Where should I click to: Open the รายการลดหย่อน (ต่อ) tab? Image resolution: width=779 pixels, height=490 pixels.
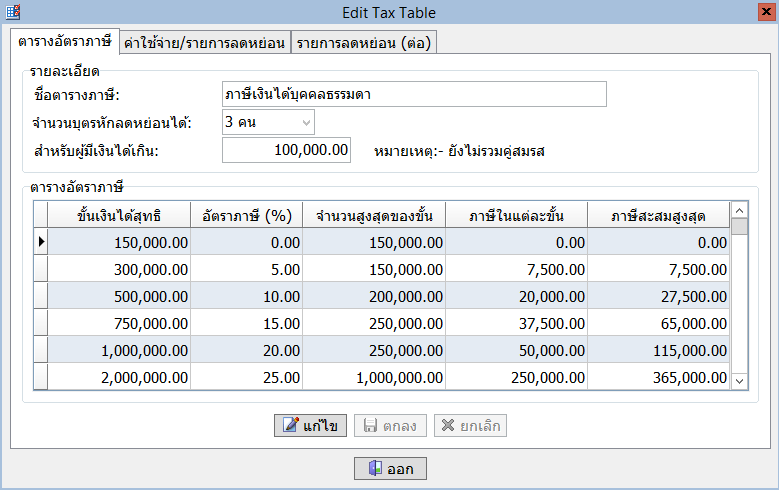point(364,42)
